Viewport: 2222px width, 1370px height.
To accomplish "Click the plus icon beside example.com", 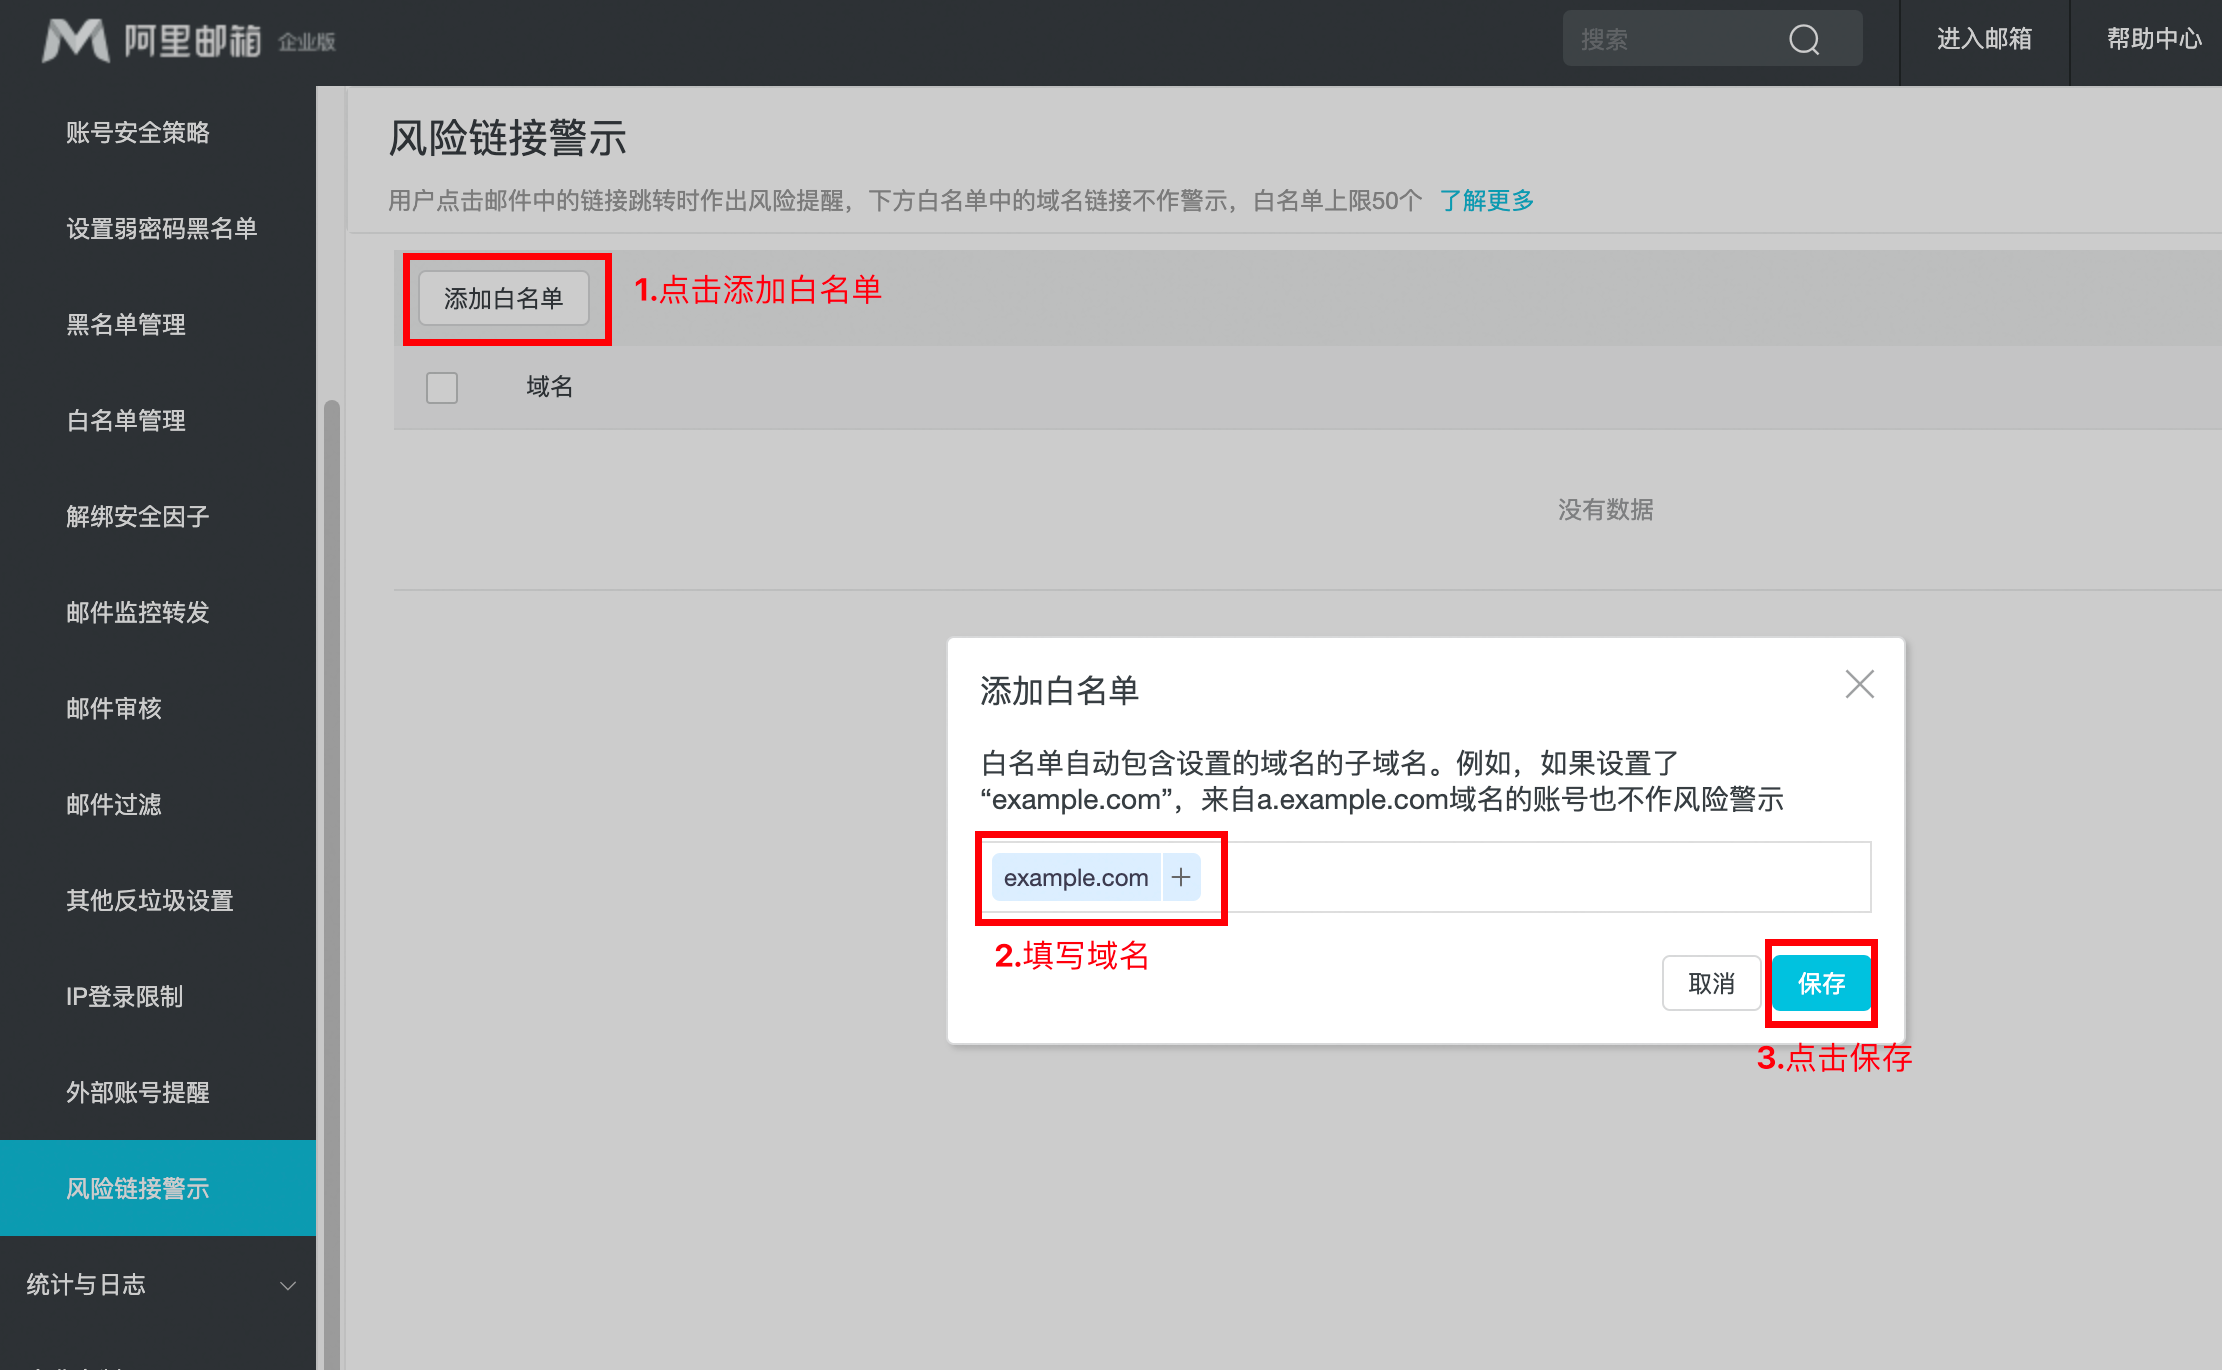I will pyautogui.click(x=1181, y=877).
